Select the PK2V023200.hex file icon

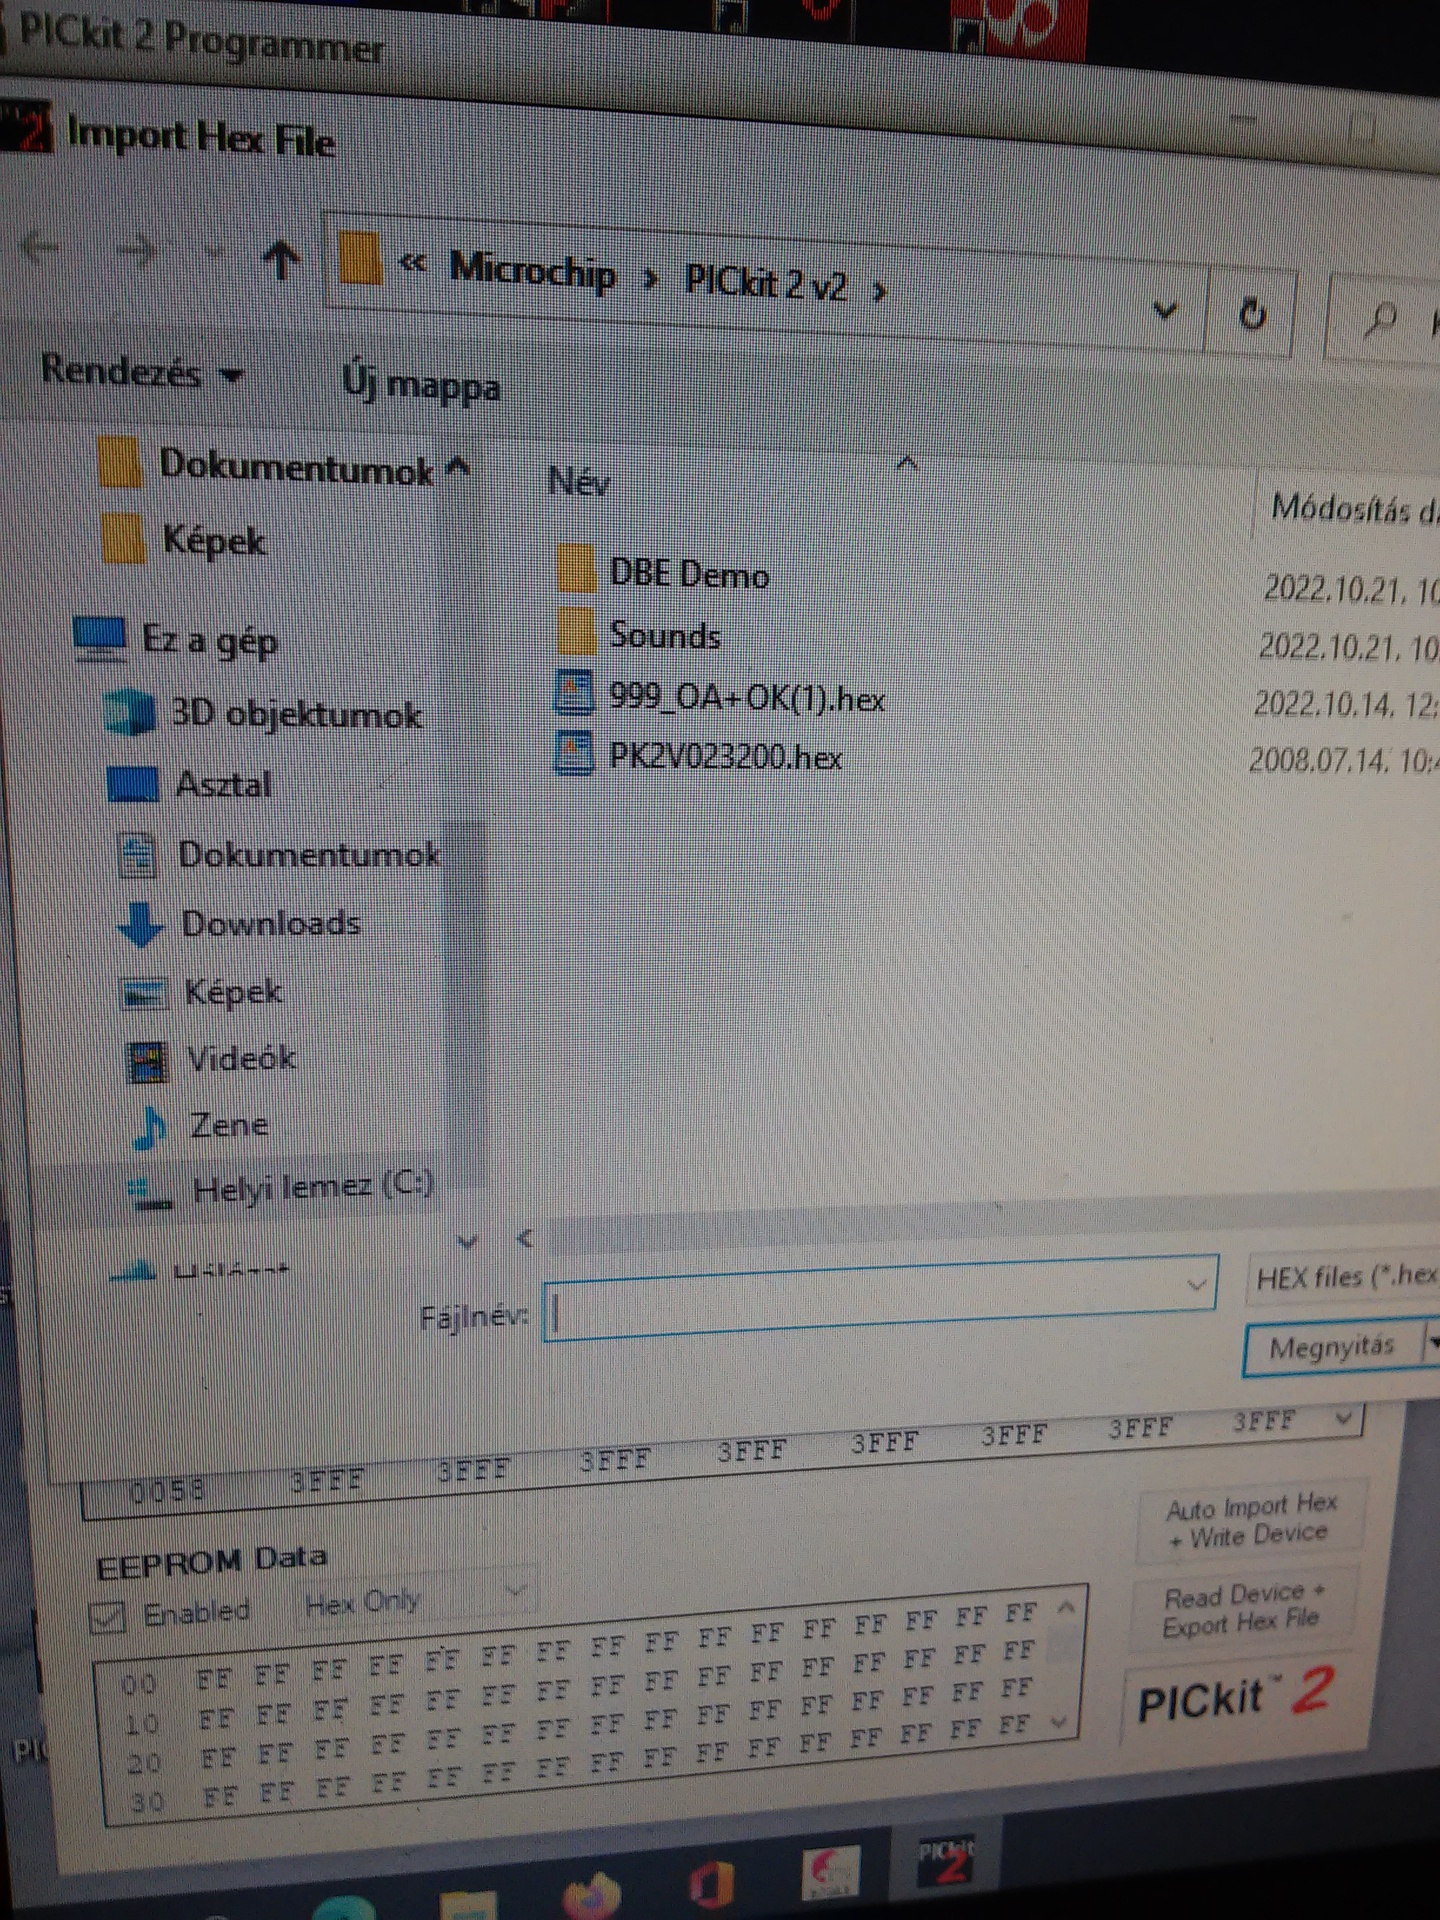(574, 752)
